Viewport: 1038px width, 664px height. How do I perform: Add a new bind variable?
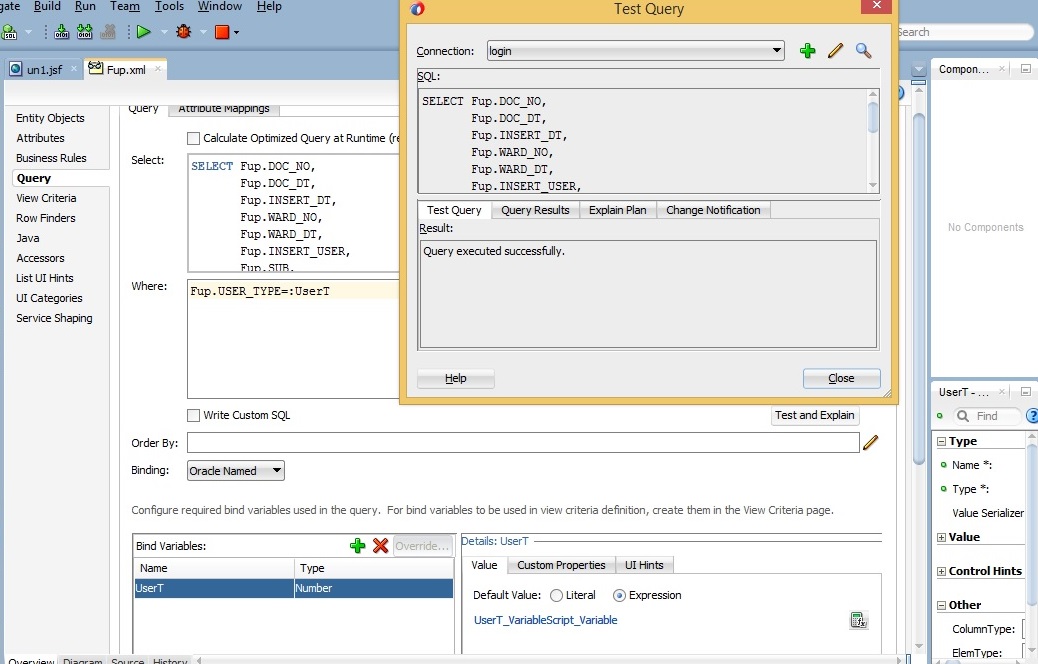(x=357, y=546)
